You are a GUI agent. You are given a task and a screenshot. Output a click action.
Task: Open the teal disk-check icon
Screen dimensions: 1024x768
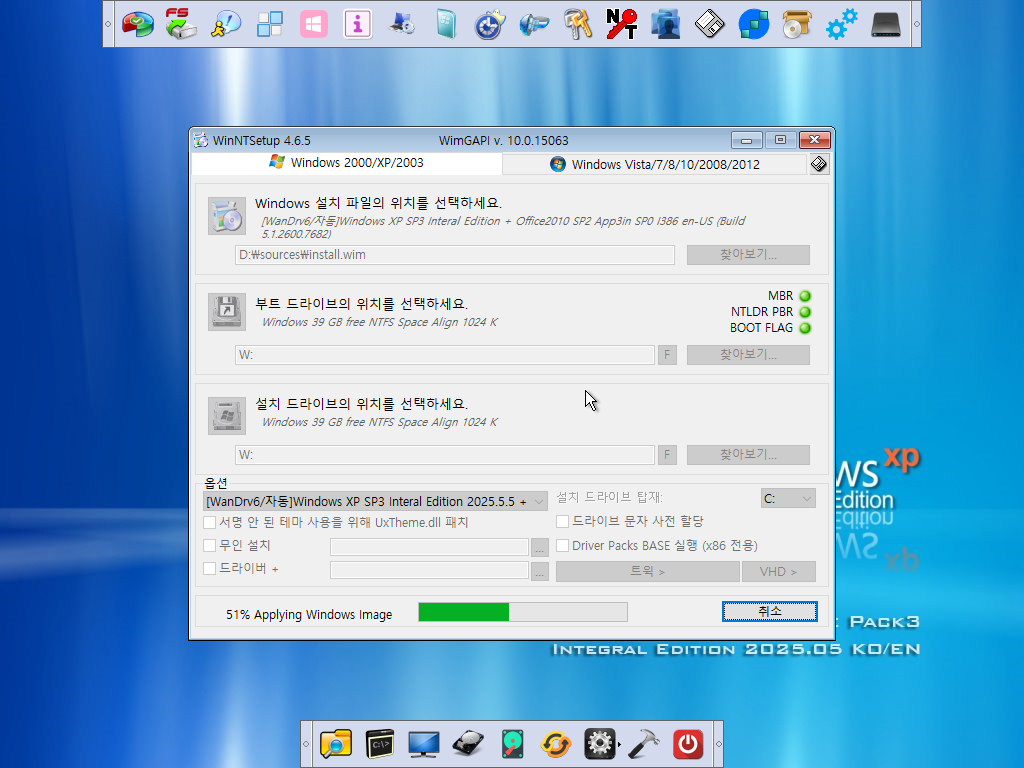click(512, 744)
